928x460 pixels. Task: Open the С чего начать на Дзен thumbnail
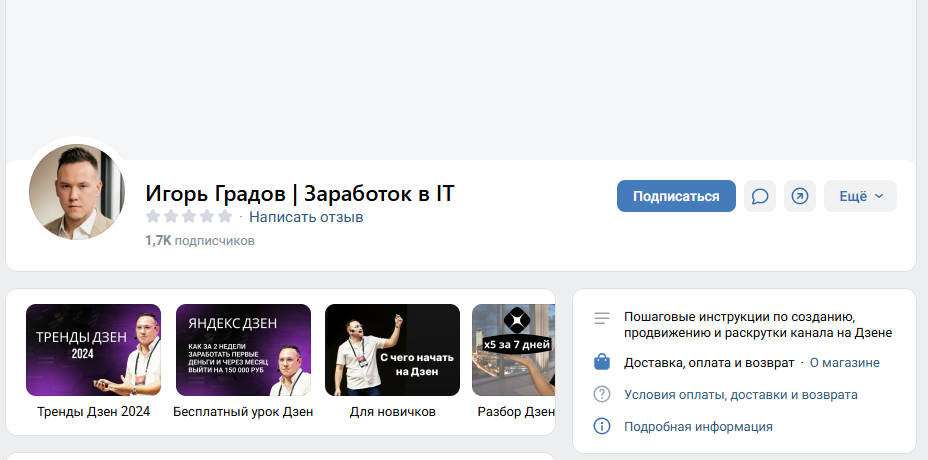pos(392,350)
